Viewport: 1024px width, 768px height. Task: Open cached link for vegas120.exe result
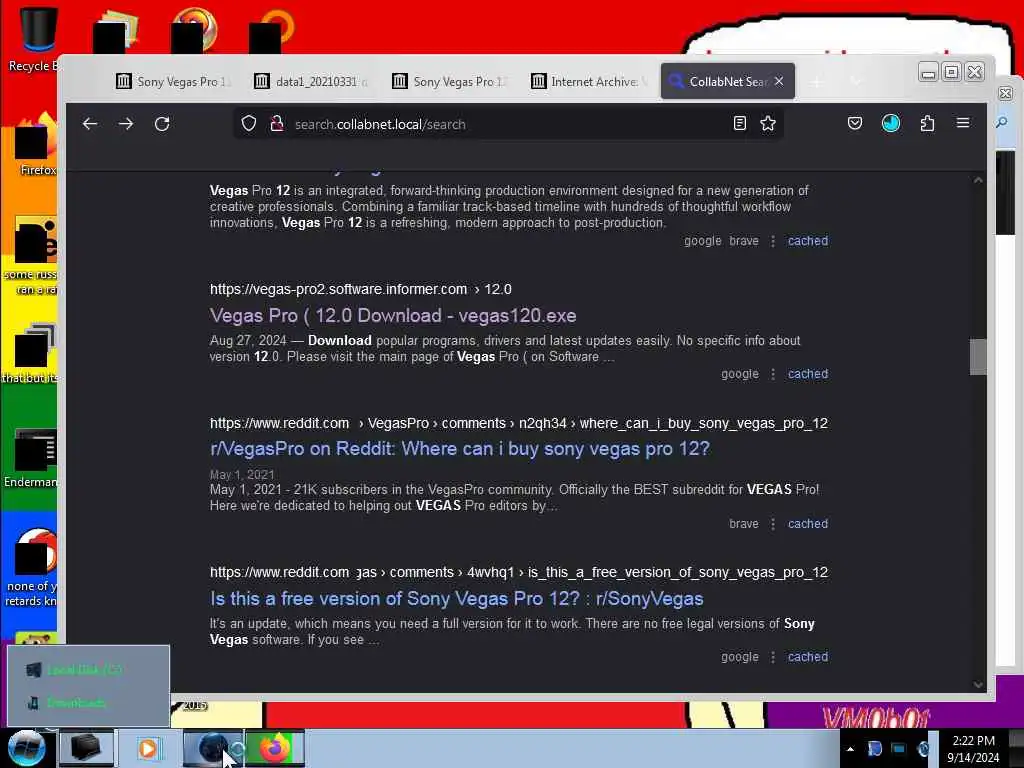pyautogui.click(x=808, y=374)
